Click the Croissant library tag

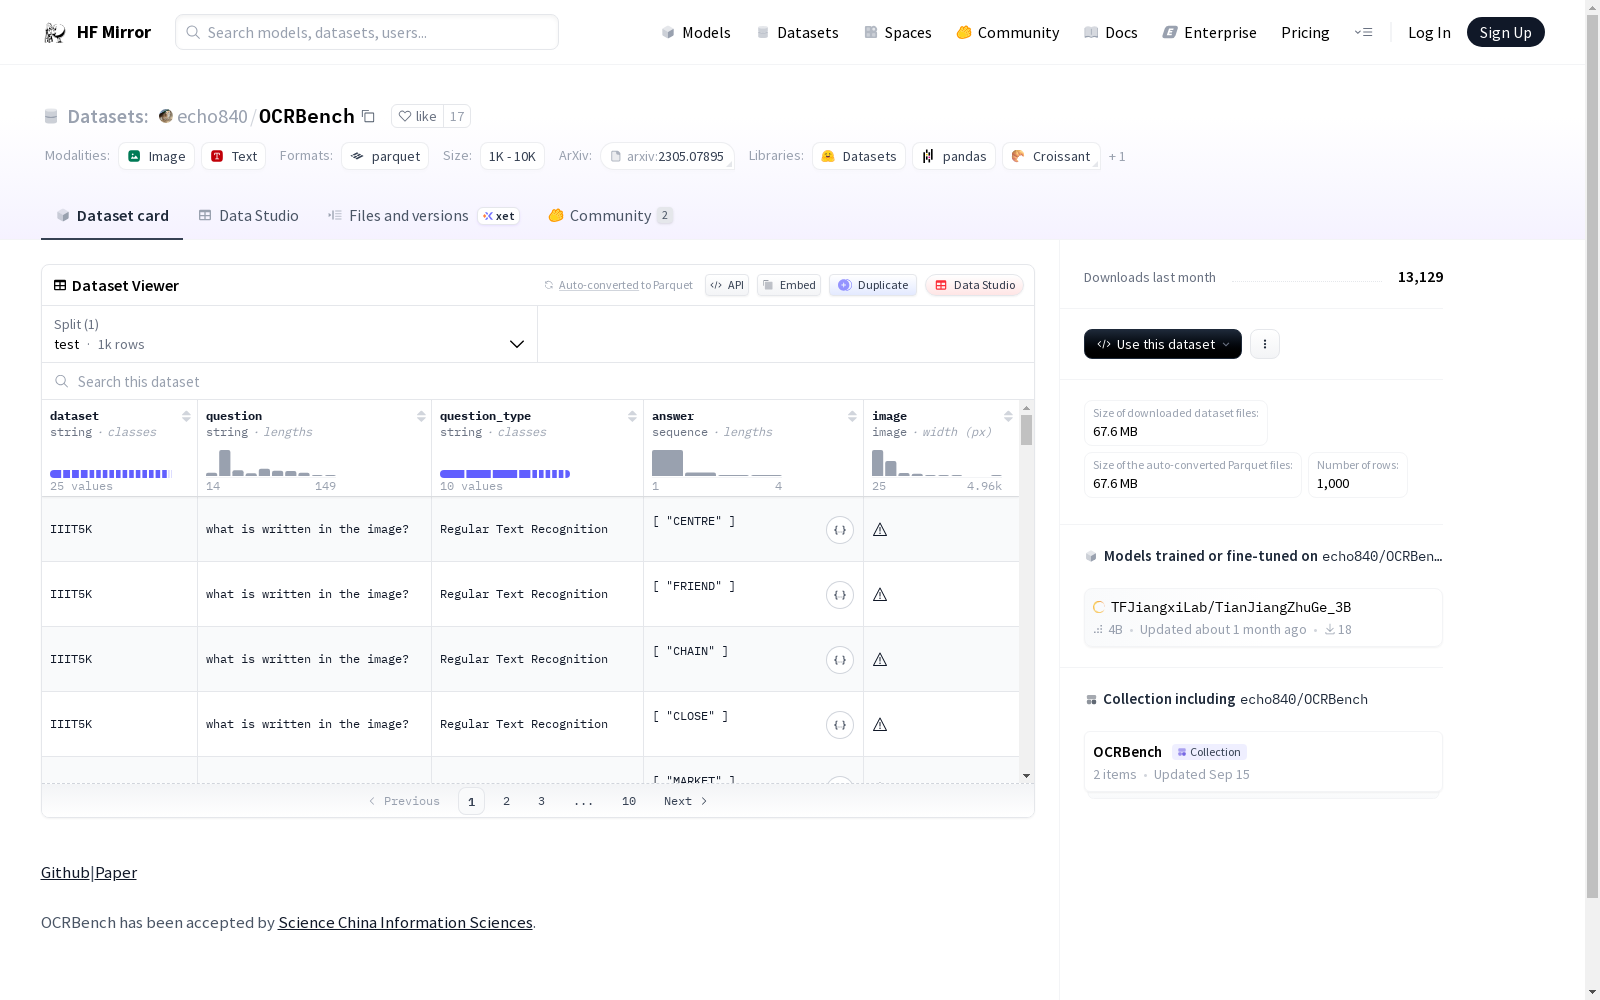[x=1051, y=156]
